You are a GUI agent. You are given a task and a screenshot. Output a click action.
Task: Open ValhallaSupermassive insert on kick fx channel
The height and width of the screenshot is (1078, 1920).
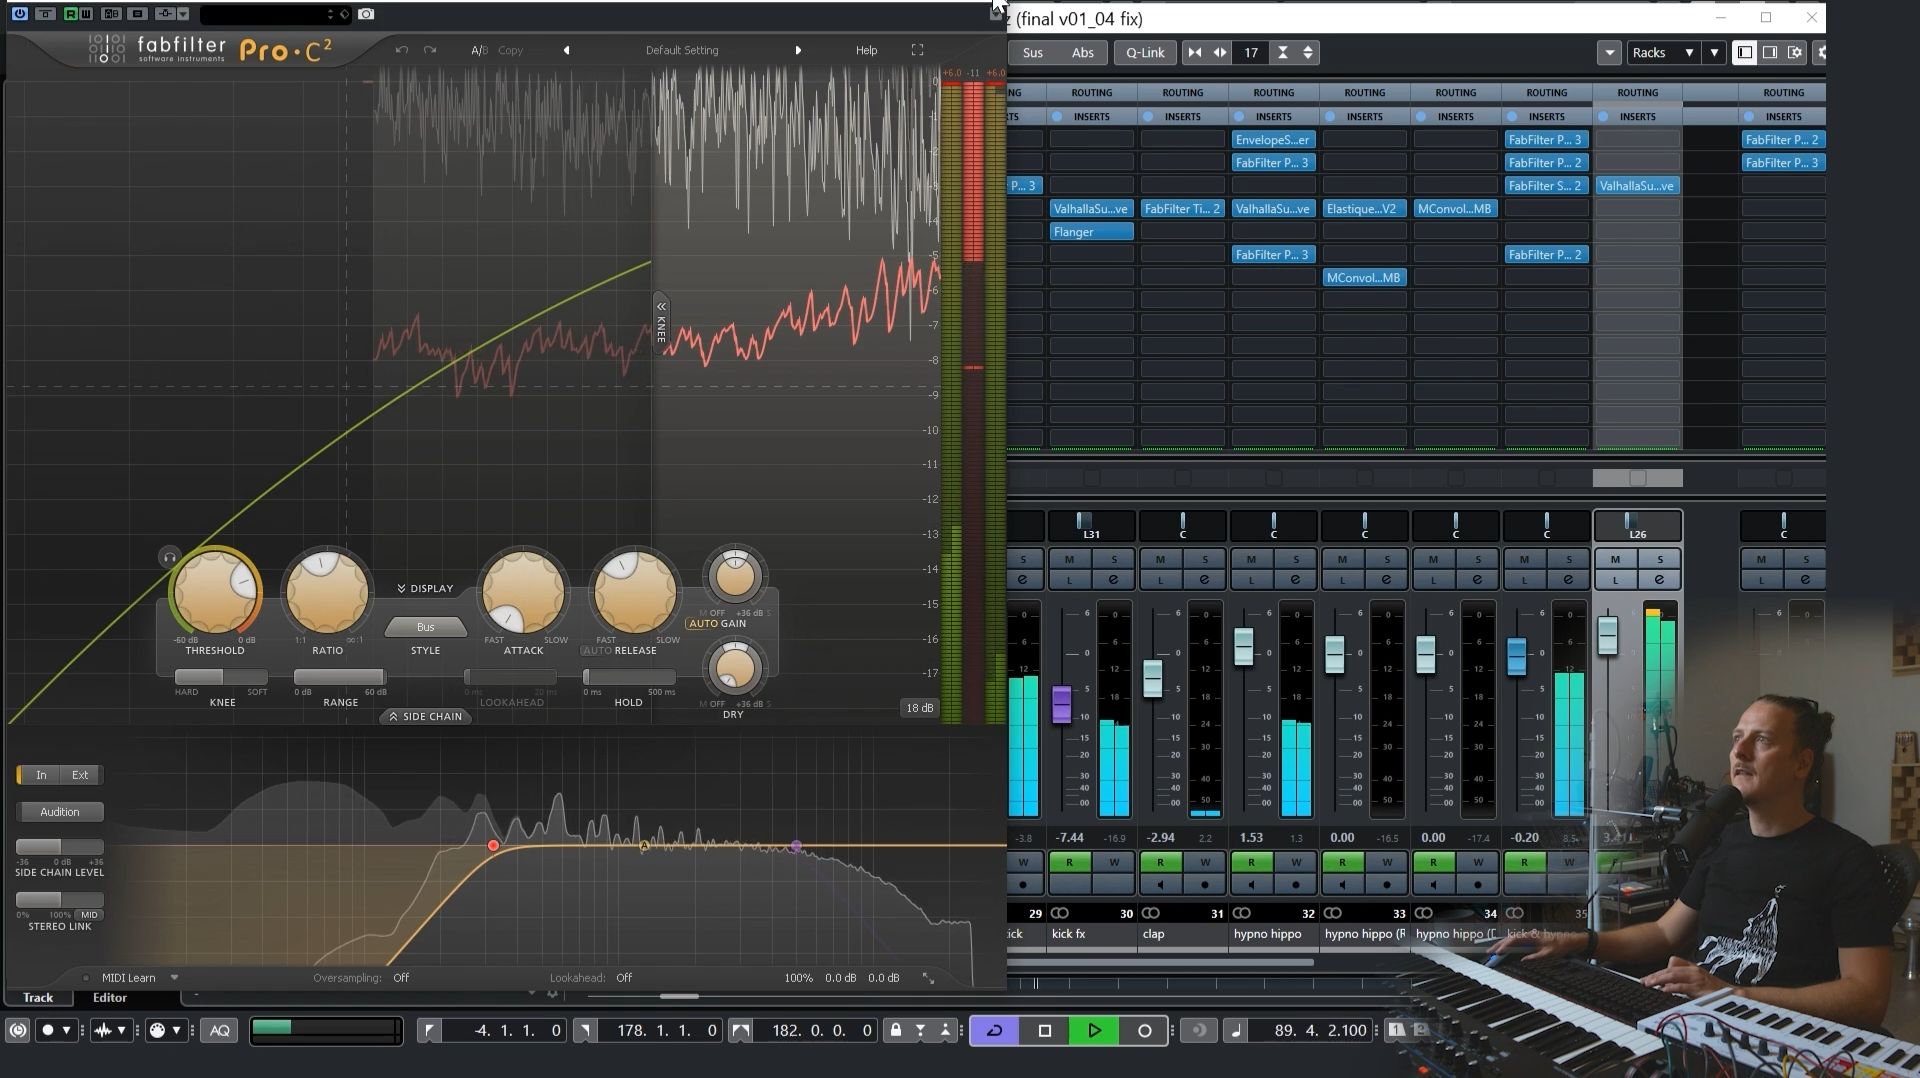(x=1091, y=209)
